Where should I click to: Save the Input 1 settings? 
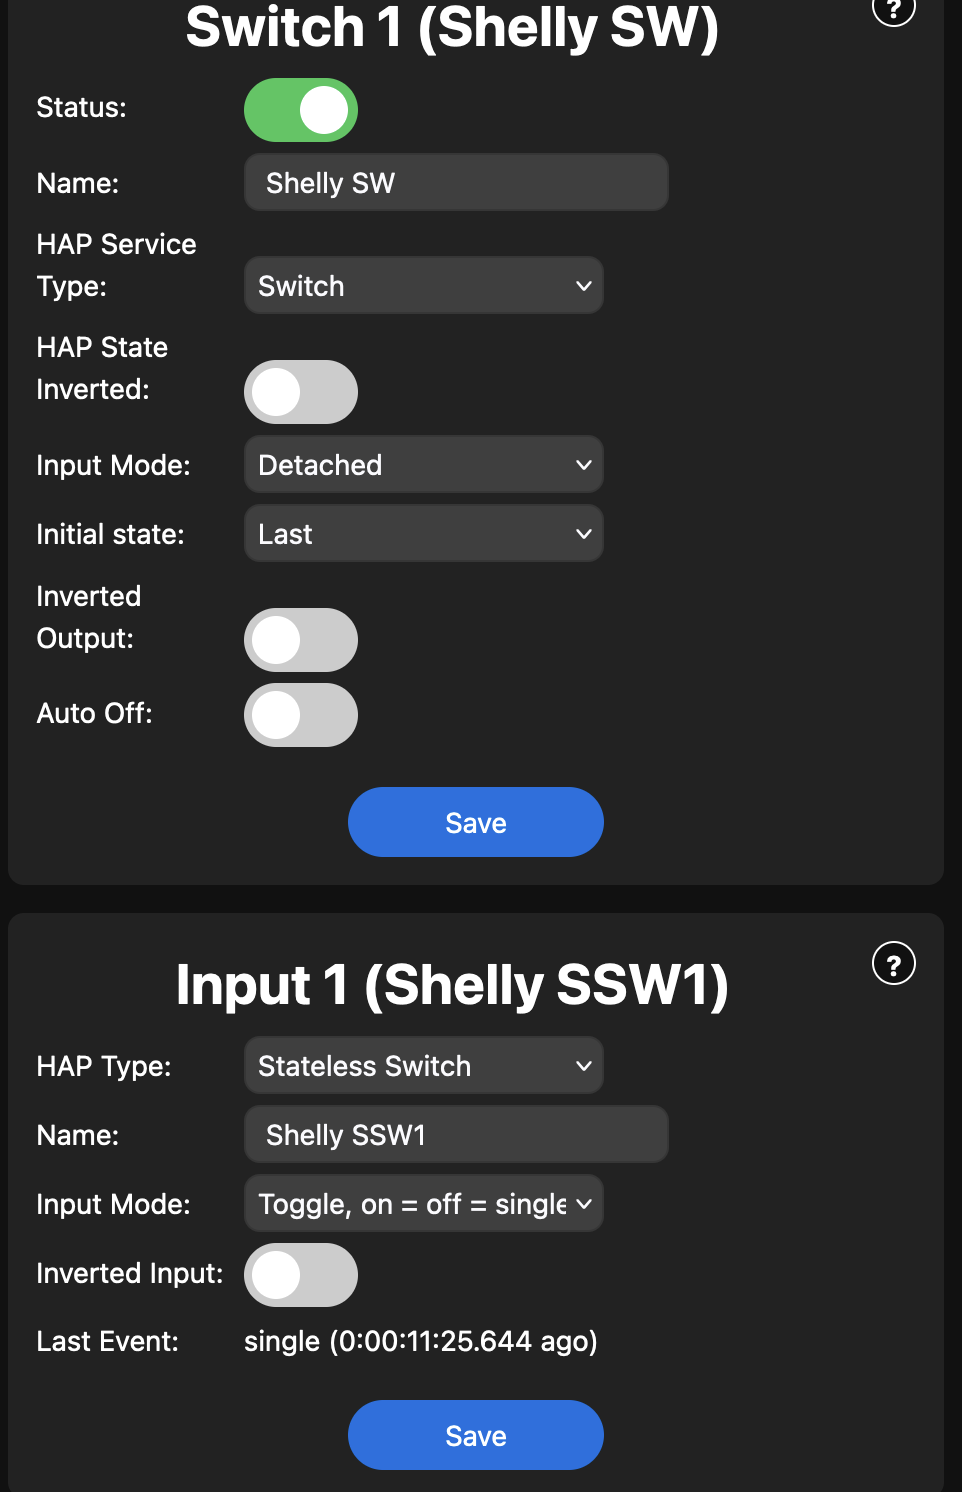(476, 1435)
